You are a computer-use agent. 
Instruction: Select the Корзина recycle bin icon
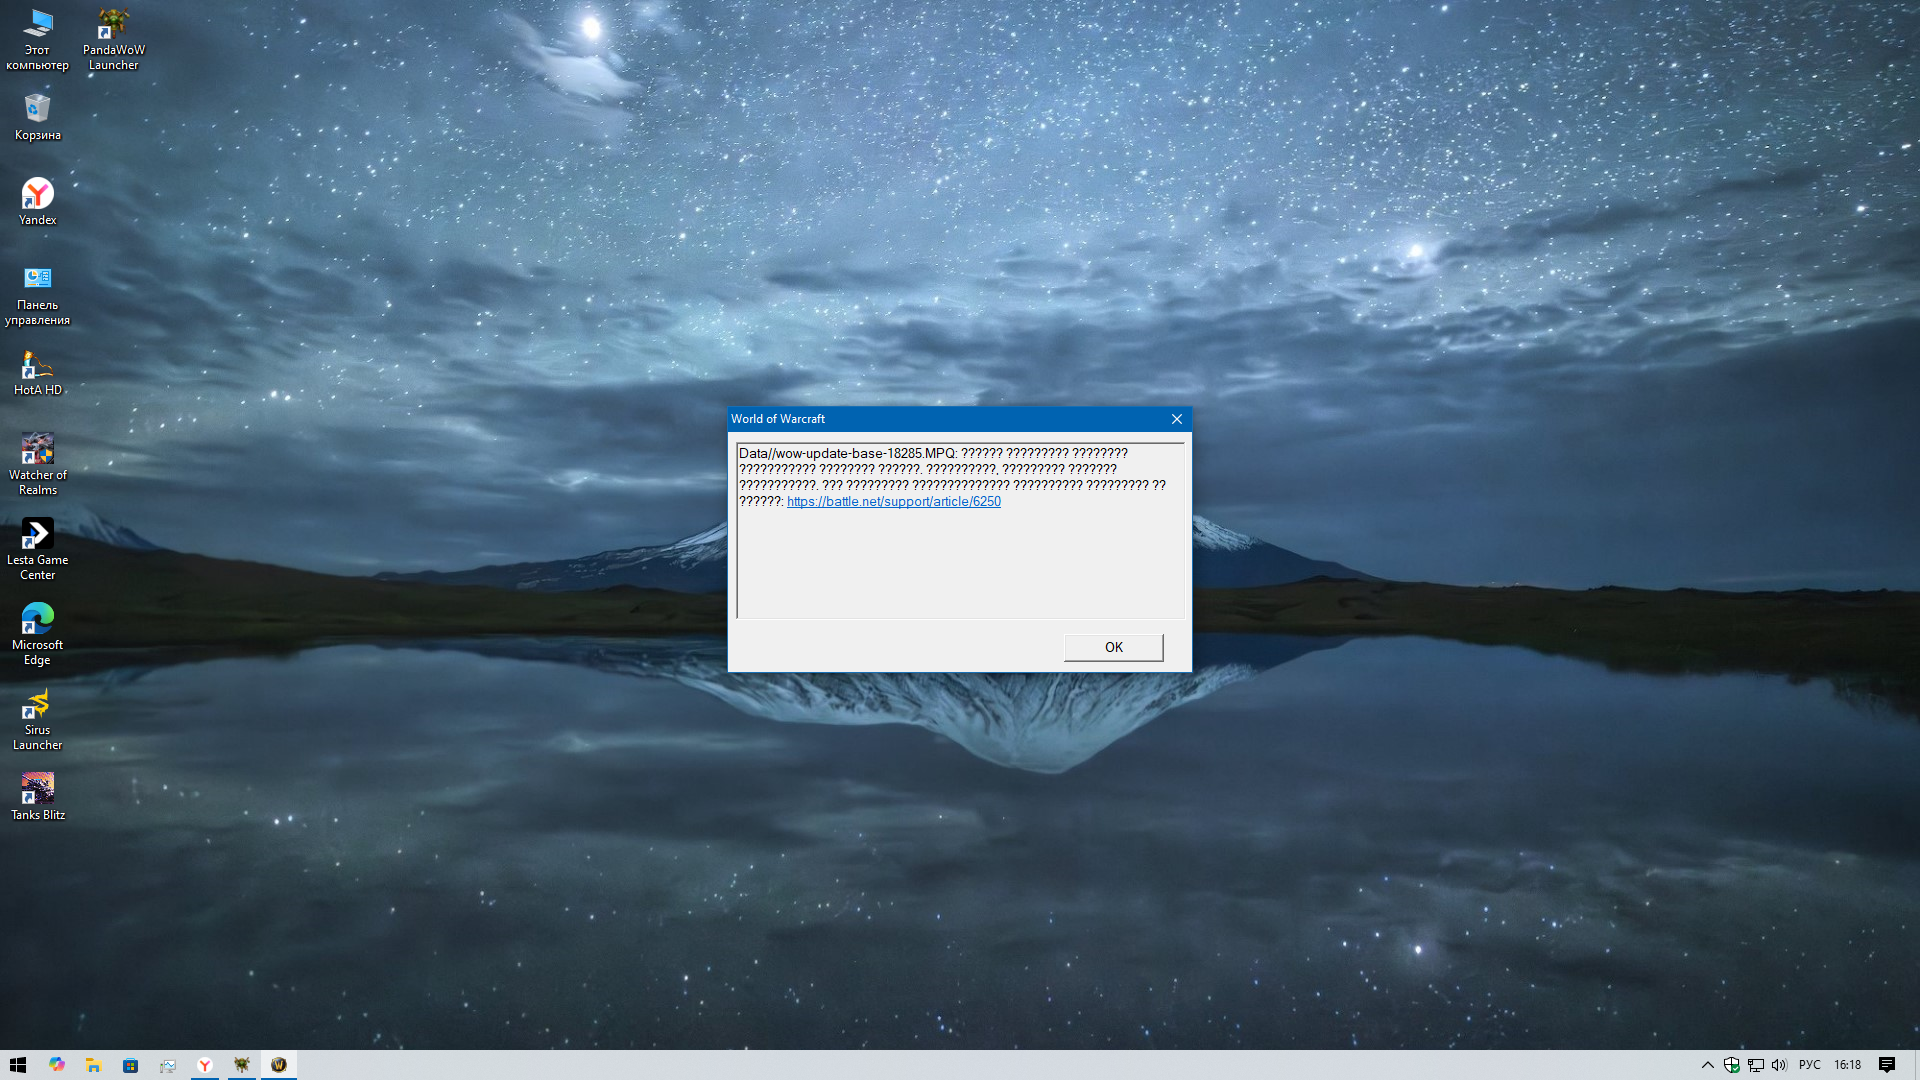pyautogui.click(x=38, y=117)
